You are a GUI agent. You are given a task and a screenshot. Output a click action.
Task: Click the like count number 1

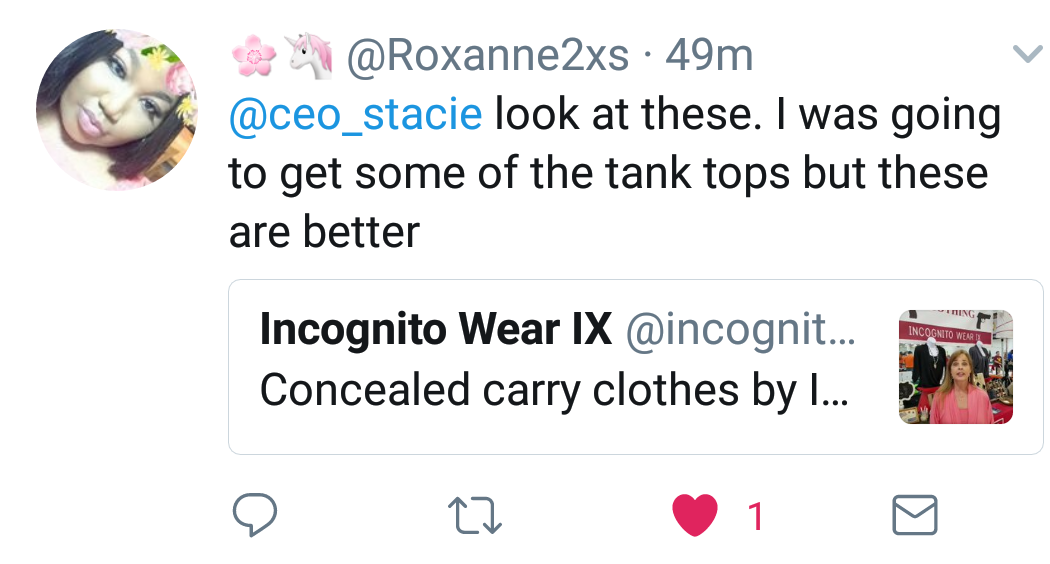pos(755,516)
